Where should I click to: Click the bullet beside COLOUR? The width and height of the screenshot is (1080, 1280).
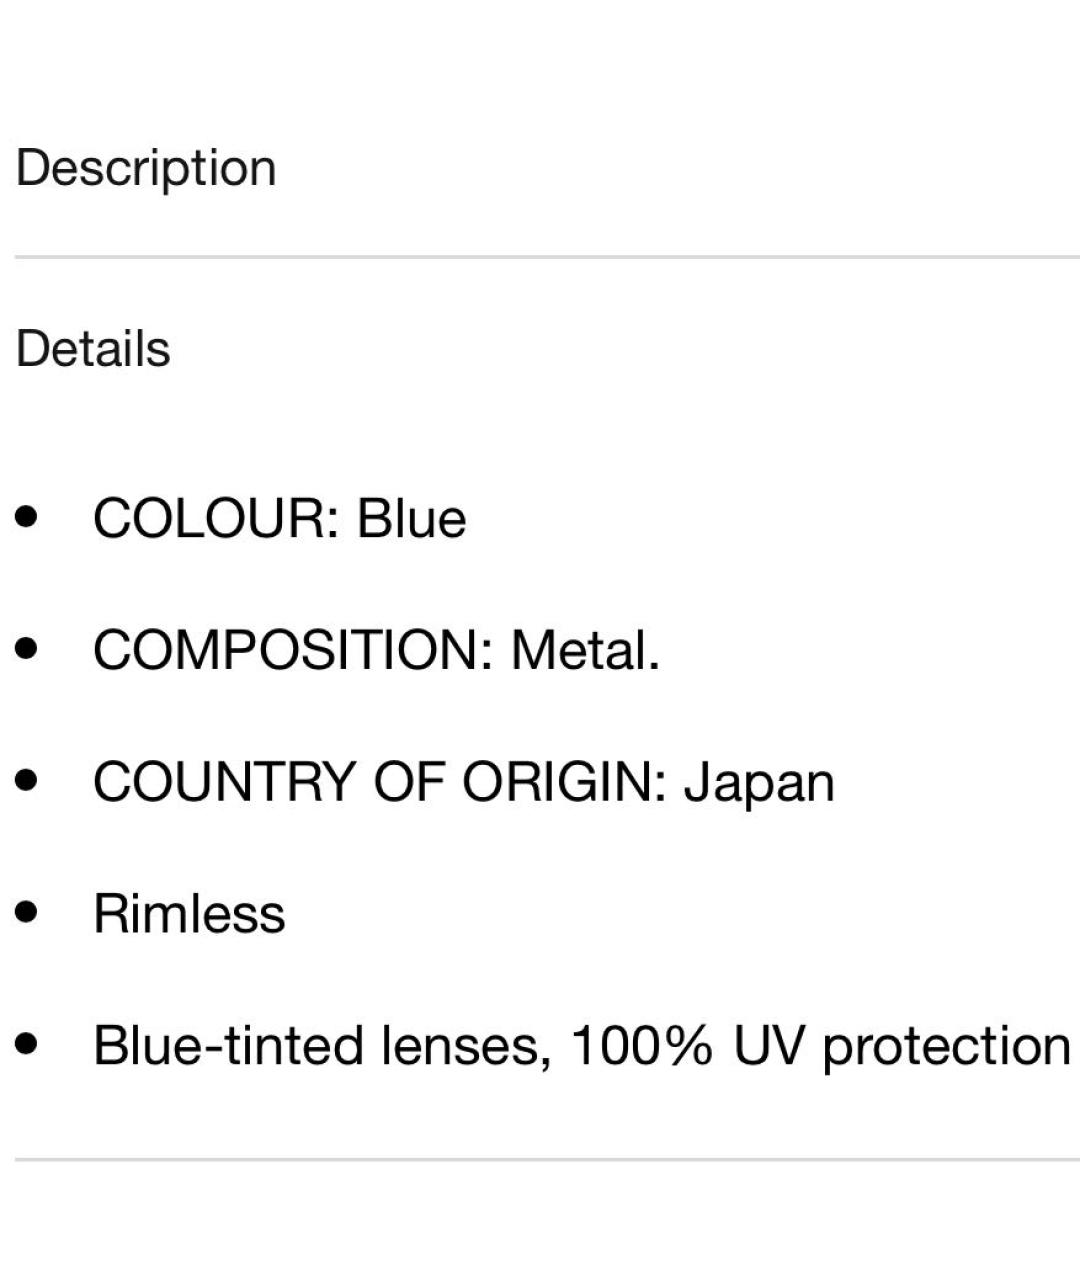pyautogui.click(x=27, y=517)
